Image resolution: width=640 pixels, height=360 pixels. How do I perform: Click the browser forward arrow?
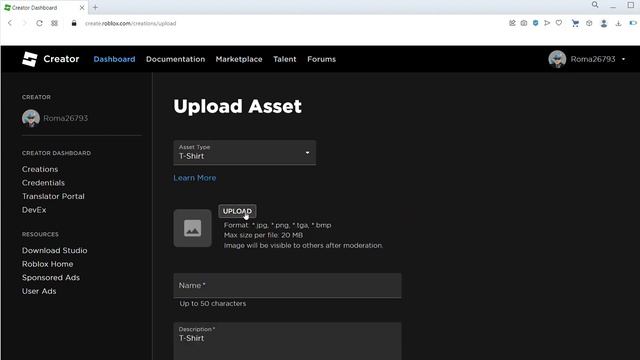coord(24,23)
